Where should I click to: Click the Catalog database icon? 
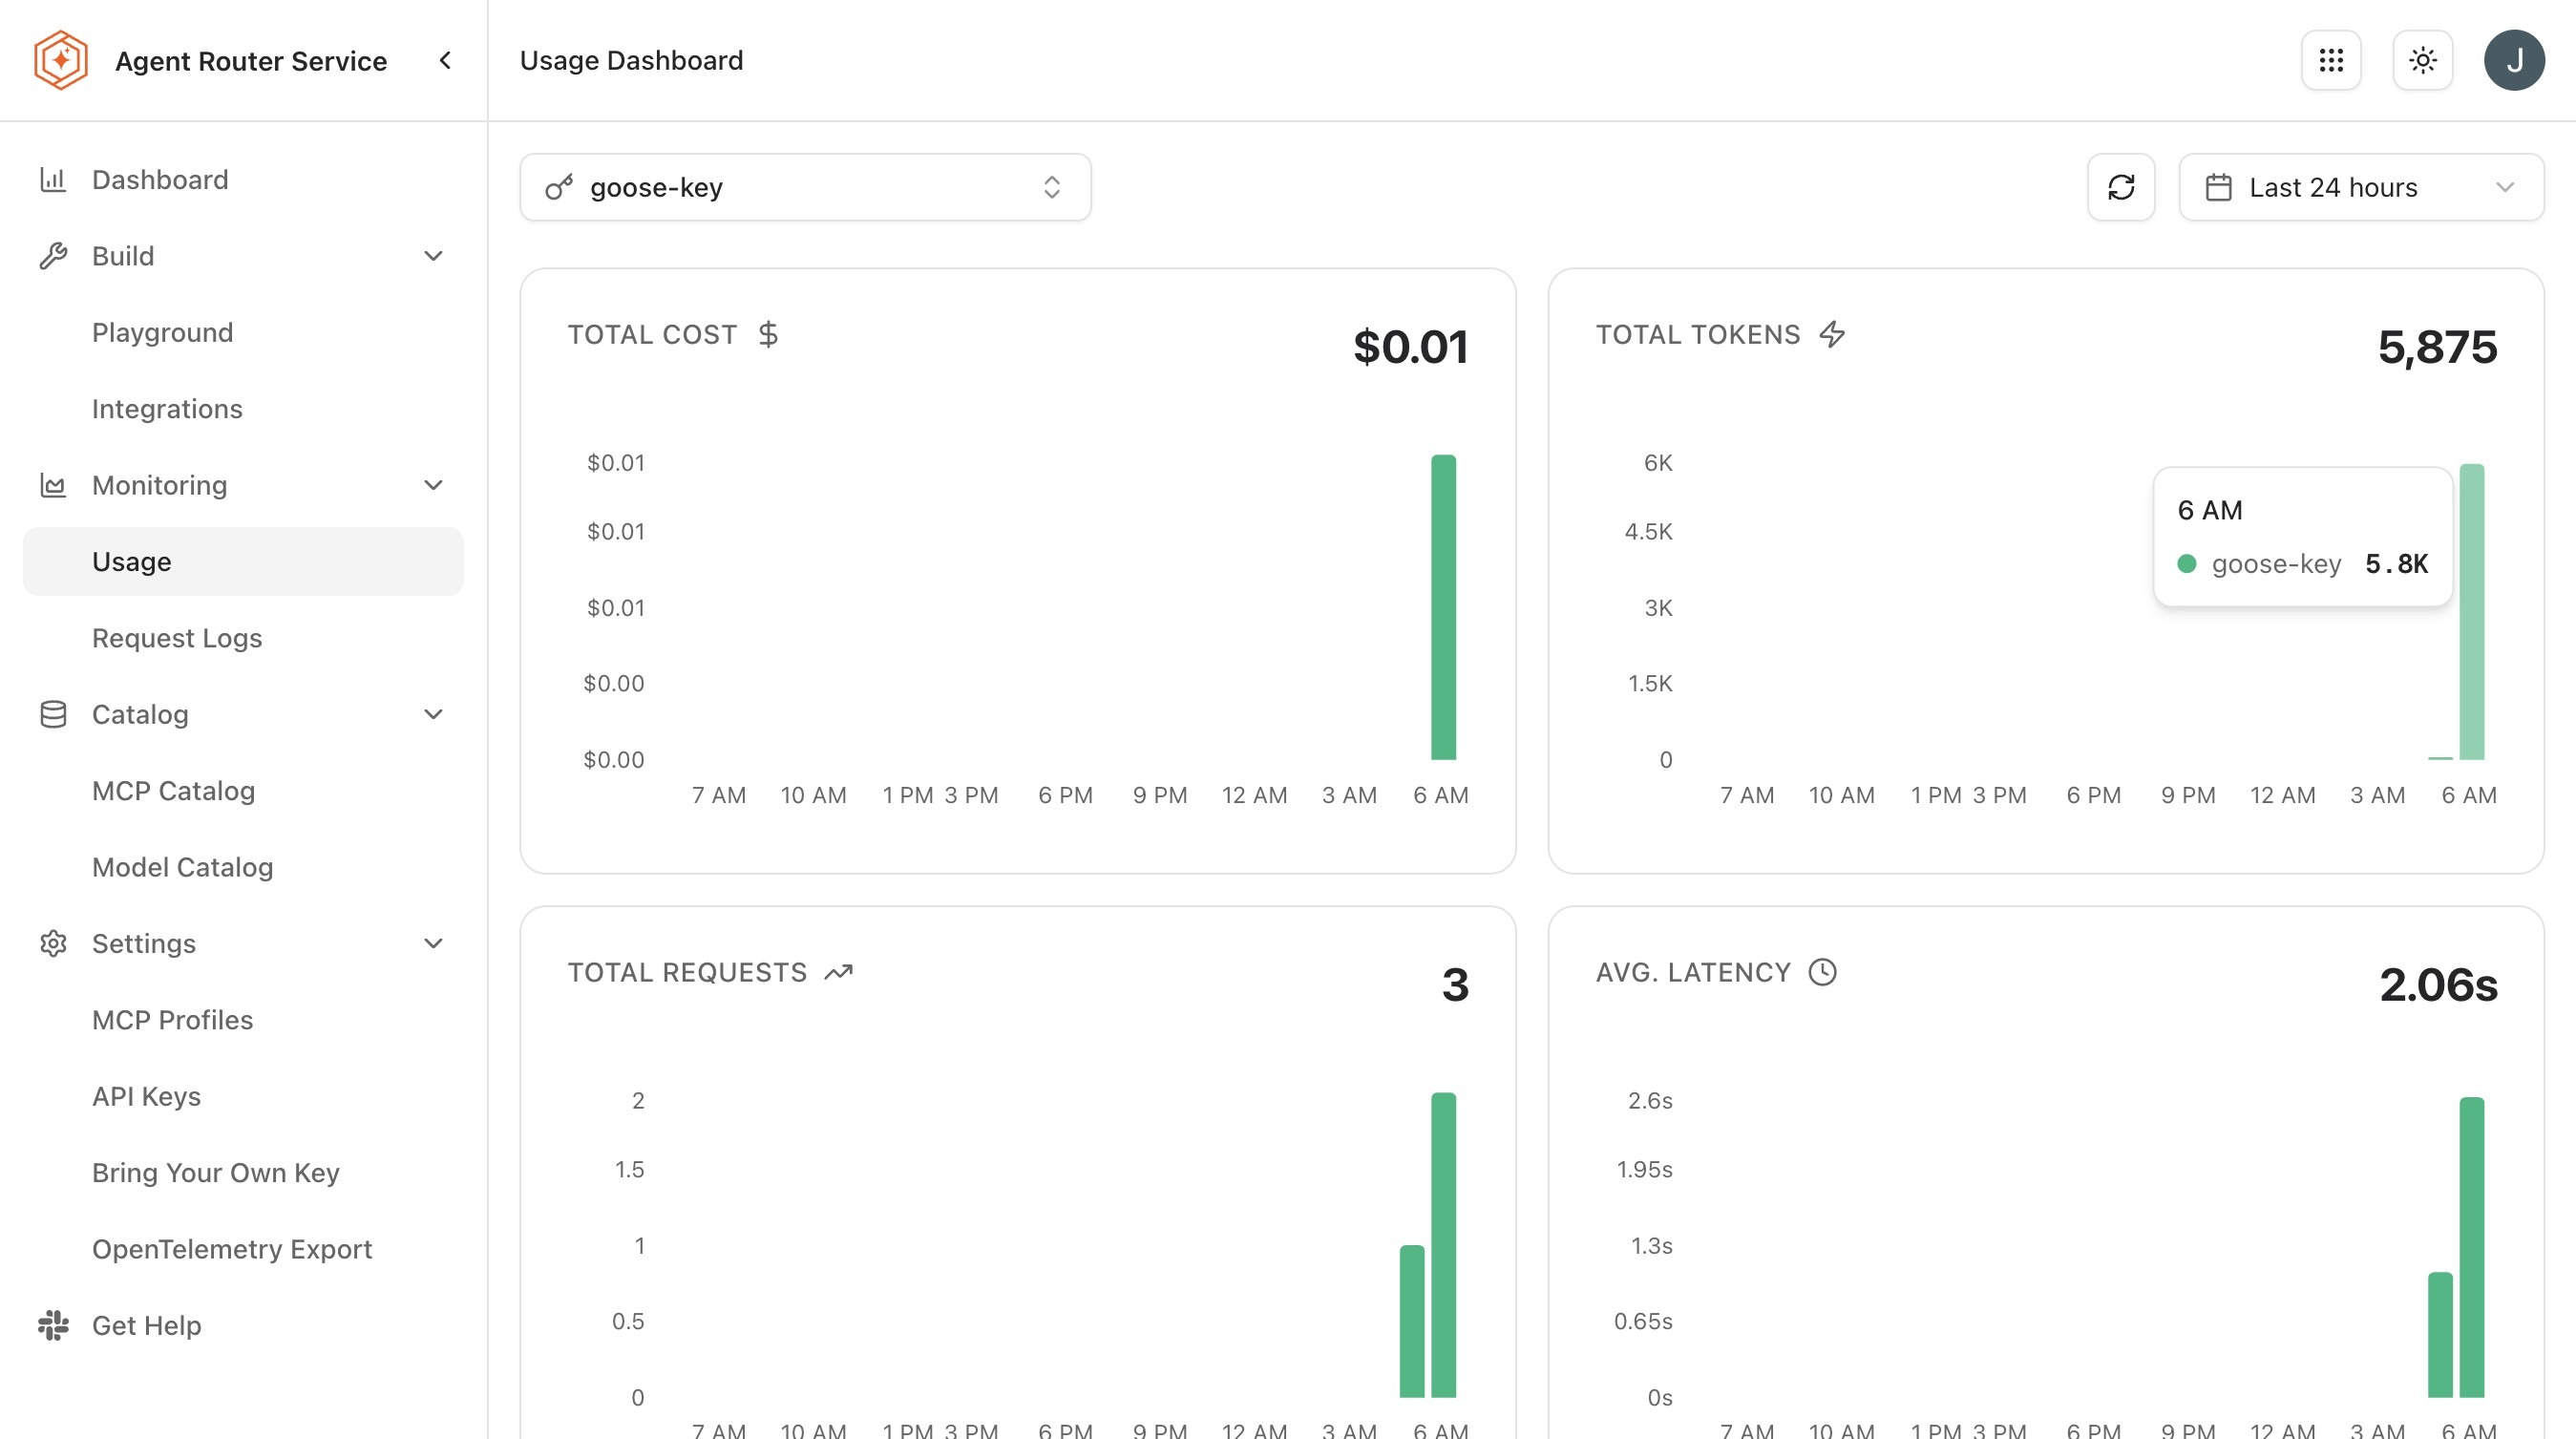[x=53, y=714]
